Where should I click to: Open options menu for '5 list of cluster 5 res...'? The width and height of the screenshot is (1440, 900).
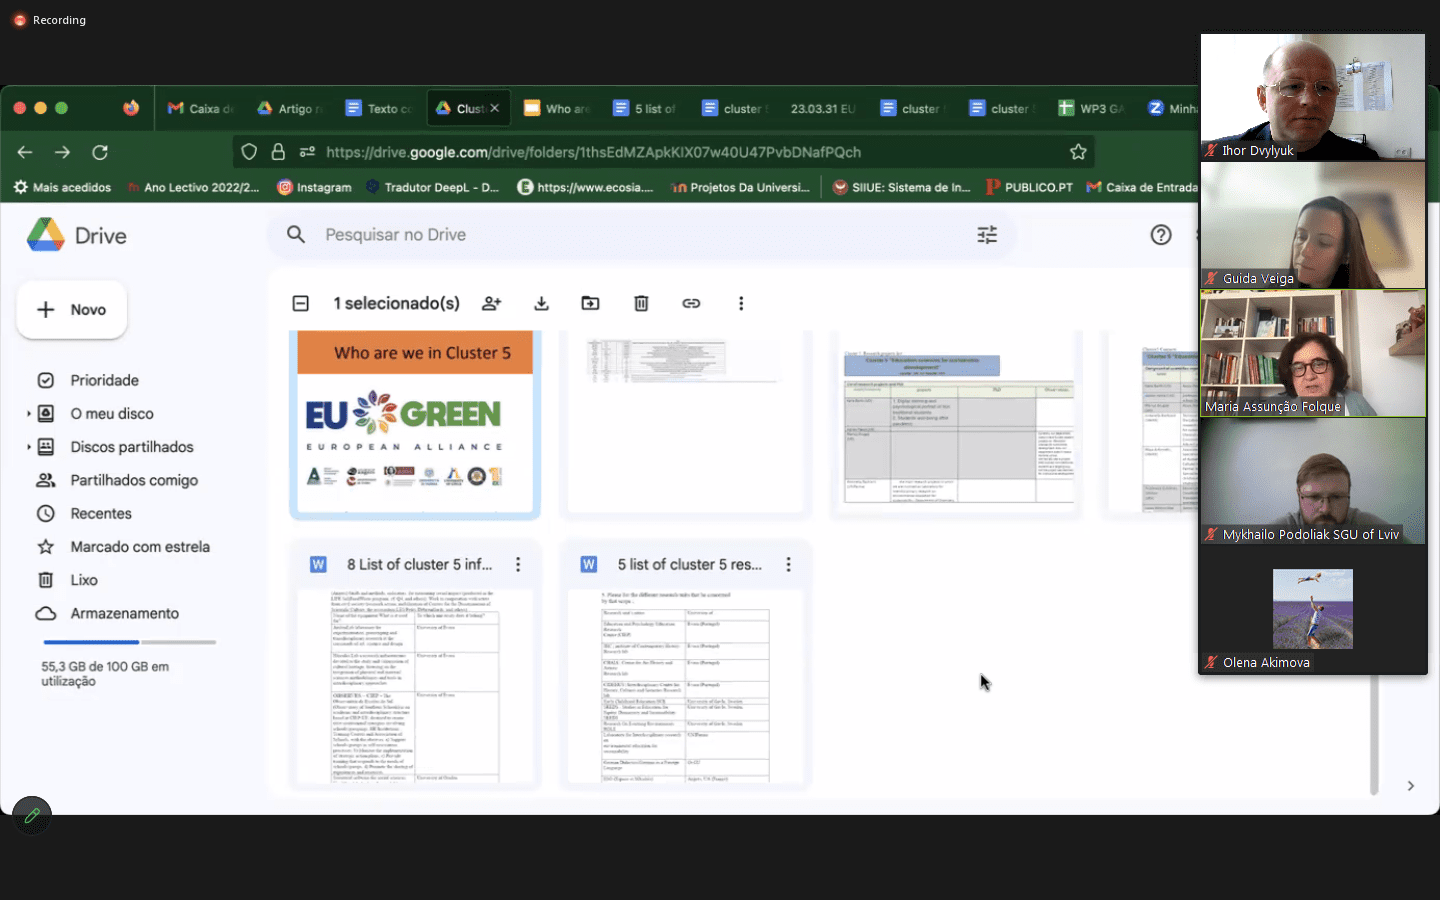pyautogui.click(x=788, y=564)
